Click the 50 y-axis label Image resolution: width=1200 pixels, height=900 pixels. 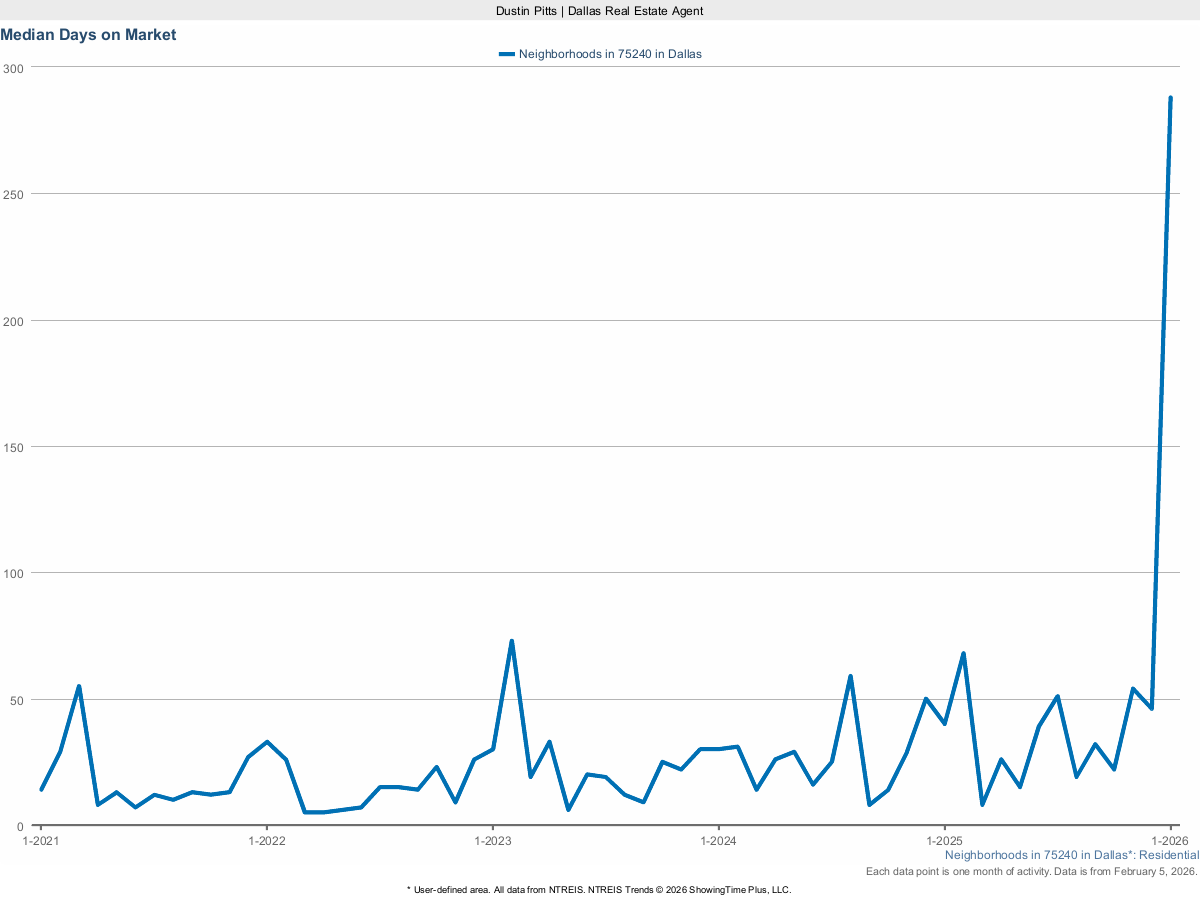coord(15,700)
